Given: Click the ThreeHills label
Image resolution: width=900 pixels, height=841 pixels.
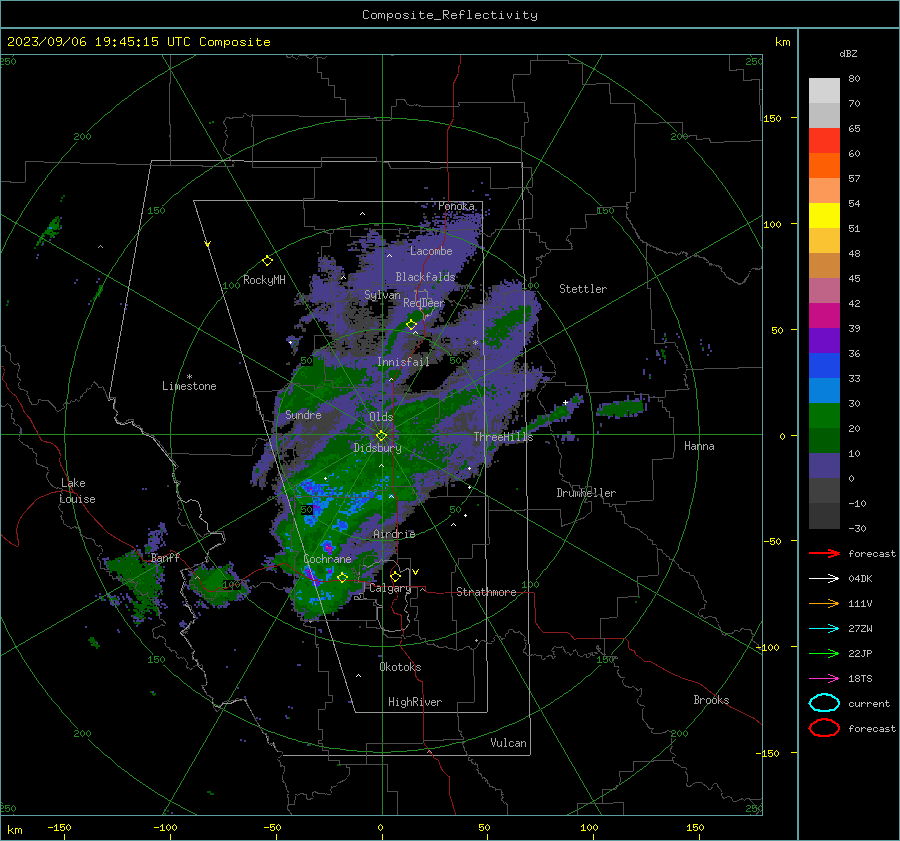Looking at the screenshot, I should [x=503, y=437].
